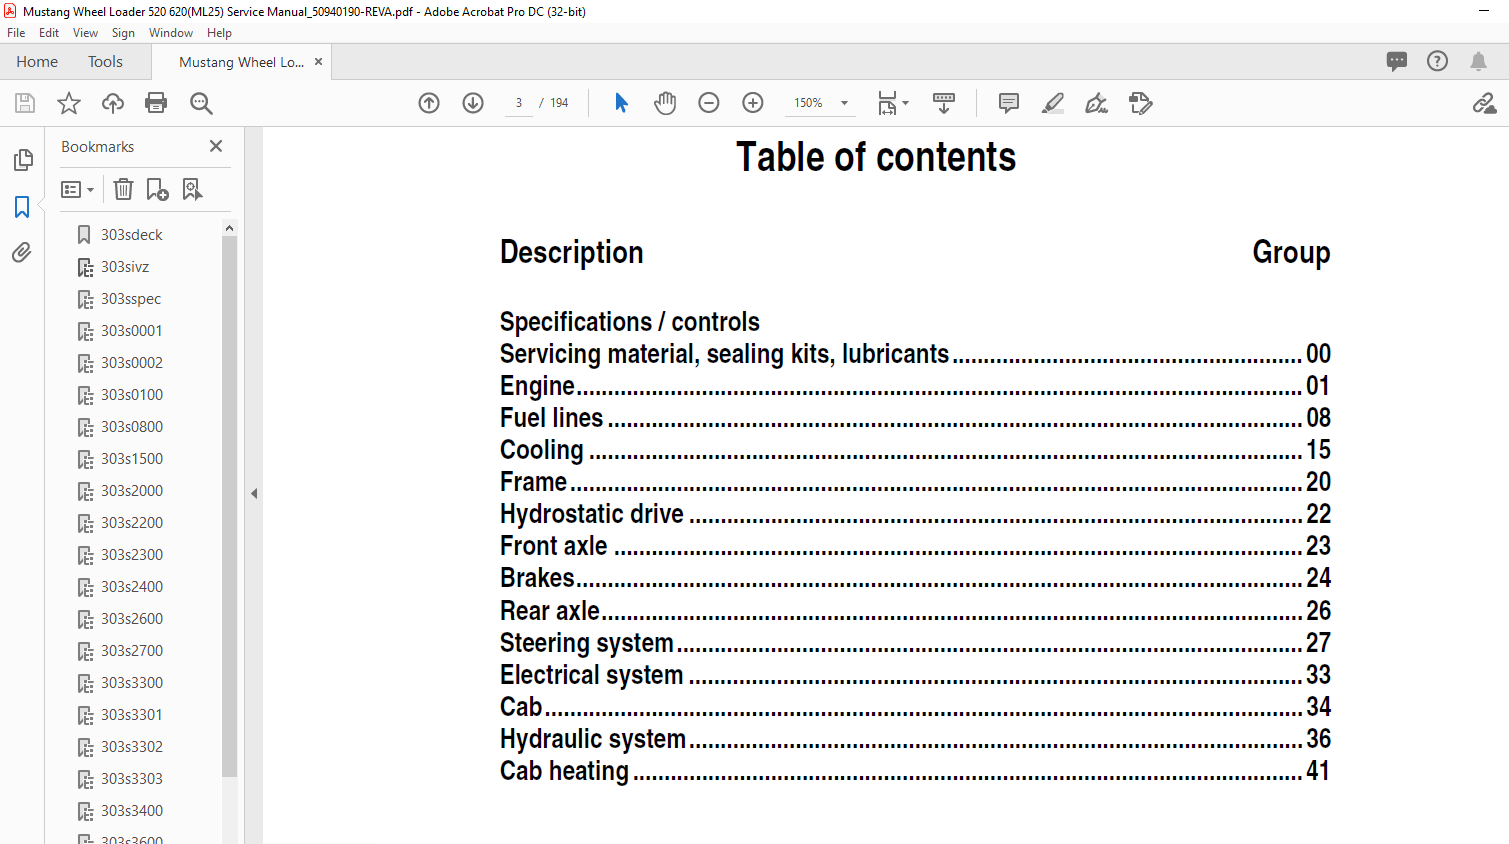Click the Save file icon

click(25, 103)
